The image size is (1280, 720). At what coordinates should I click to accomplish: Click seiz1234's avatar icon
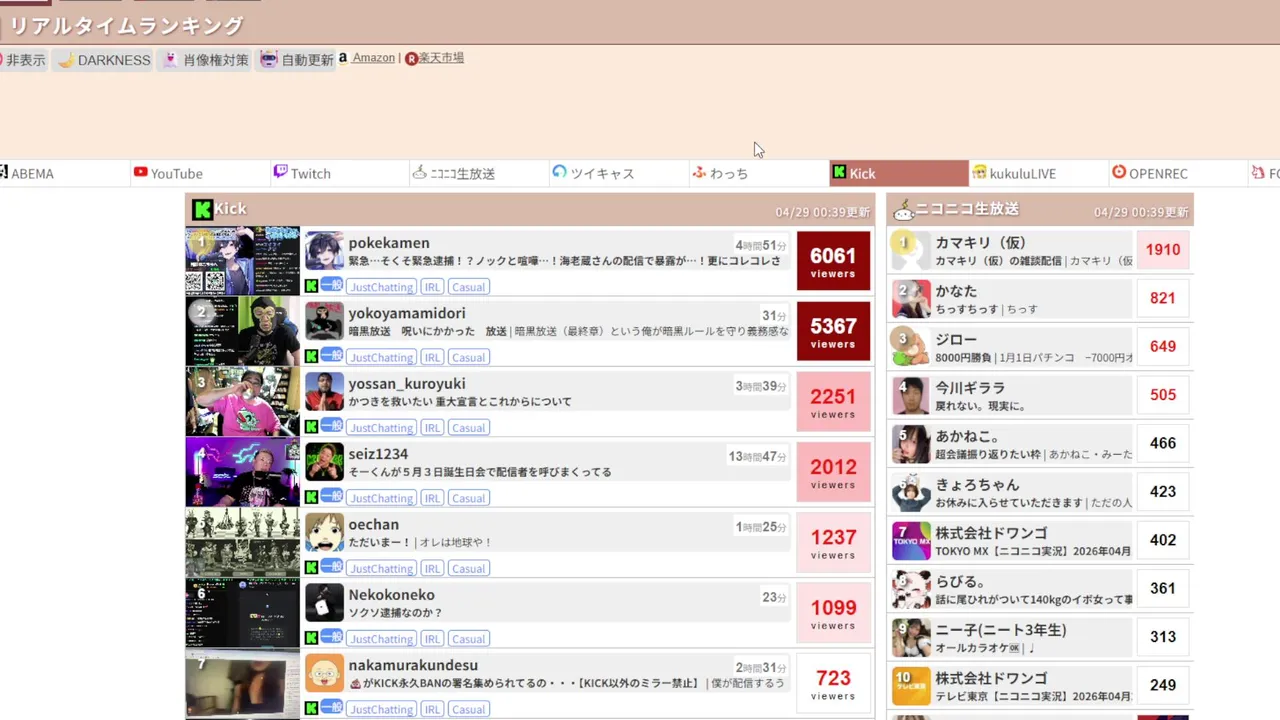pyautogui.click(x=324, y=462)
